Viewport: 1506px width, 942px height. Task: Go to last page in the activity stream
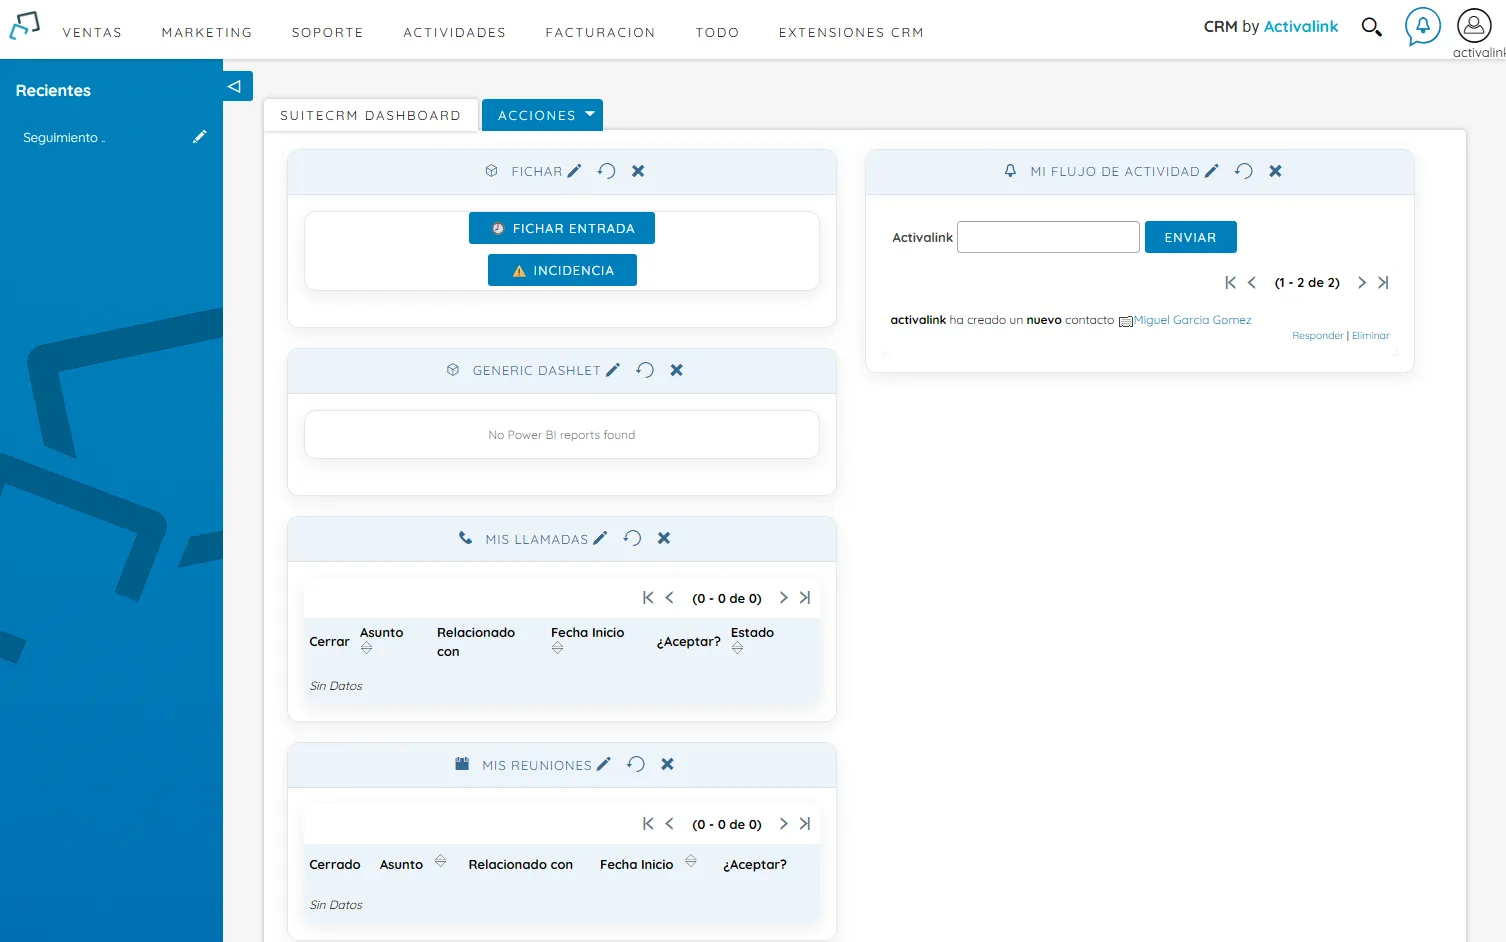1383,283
